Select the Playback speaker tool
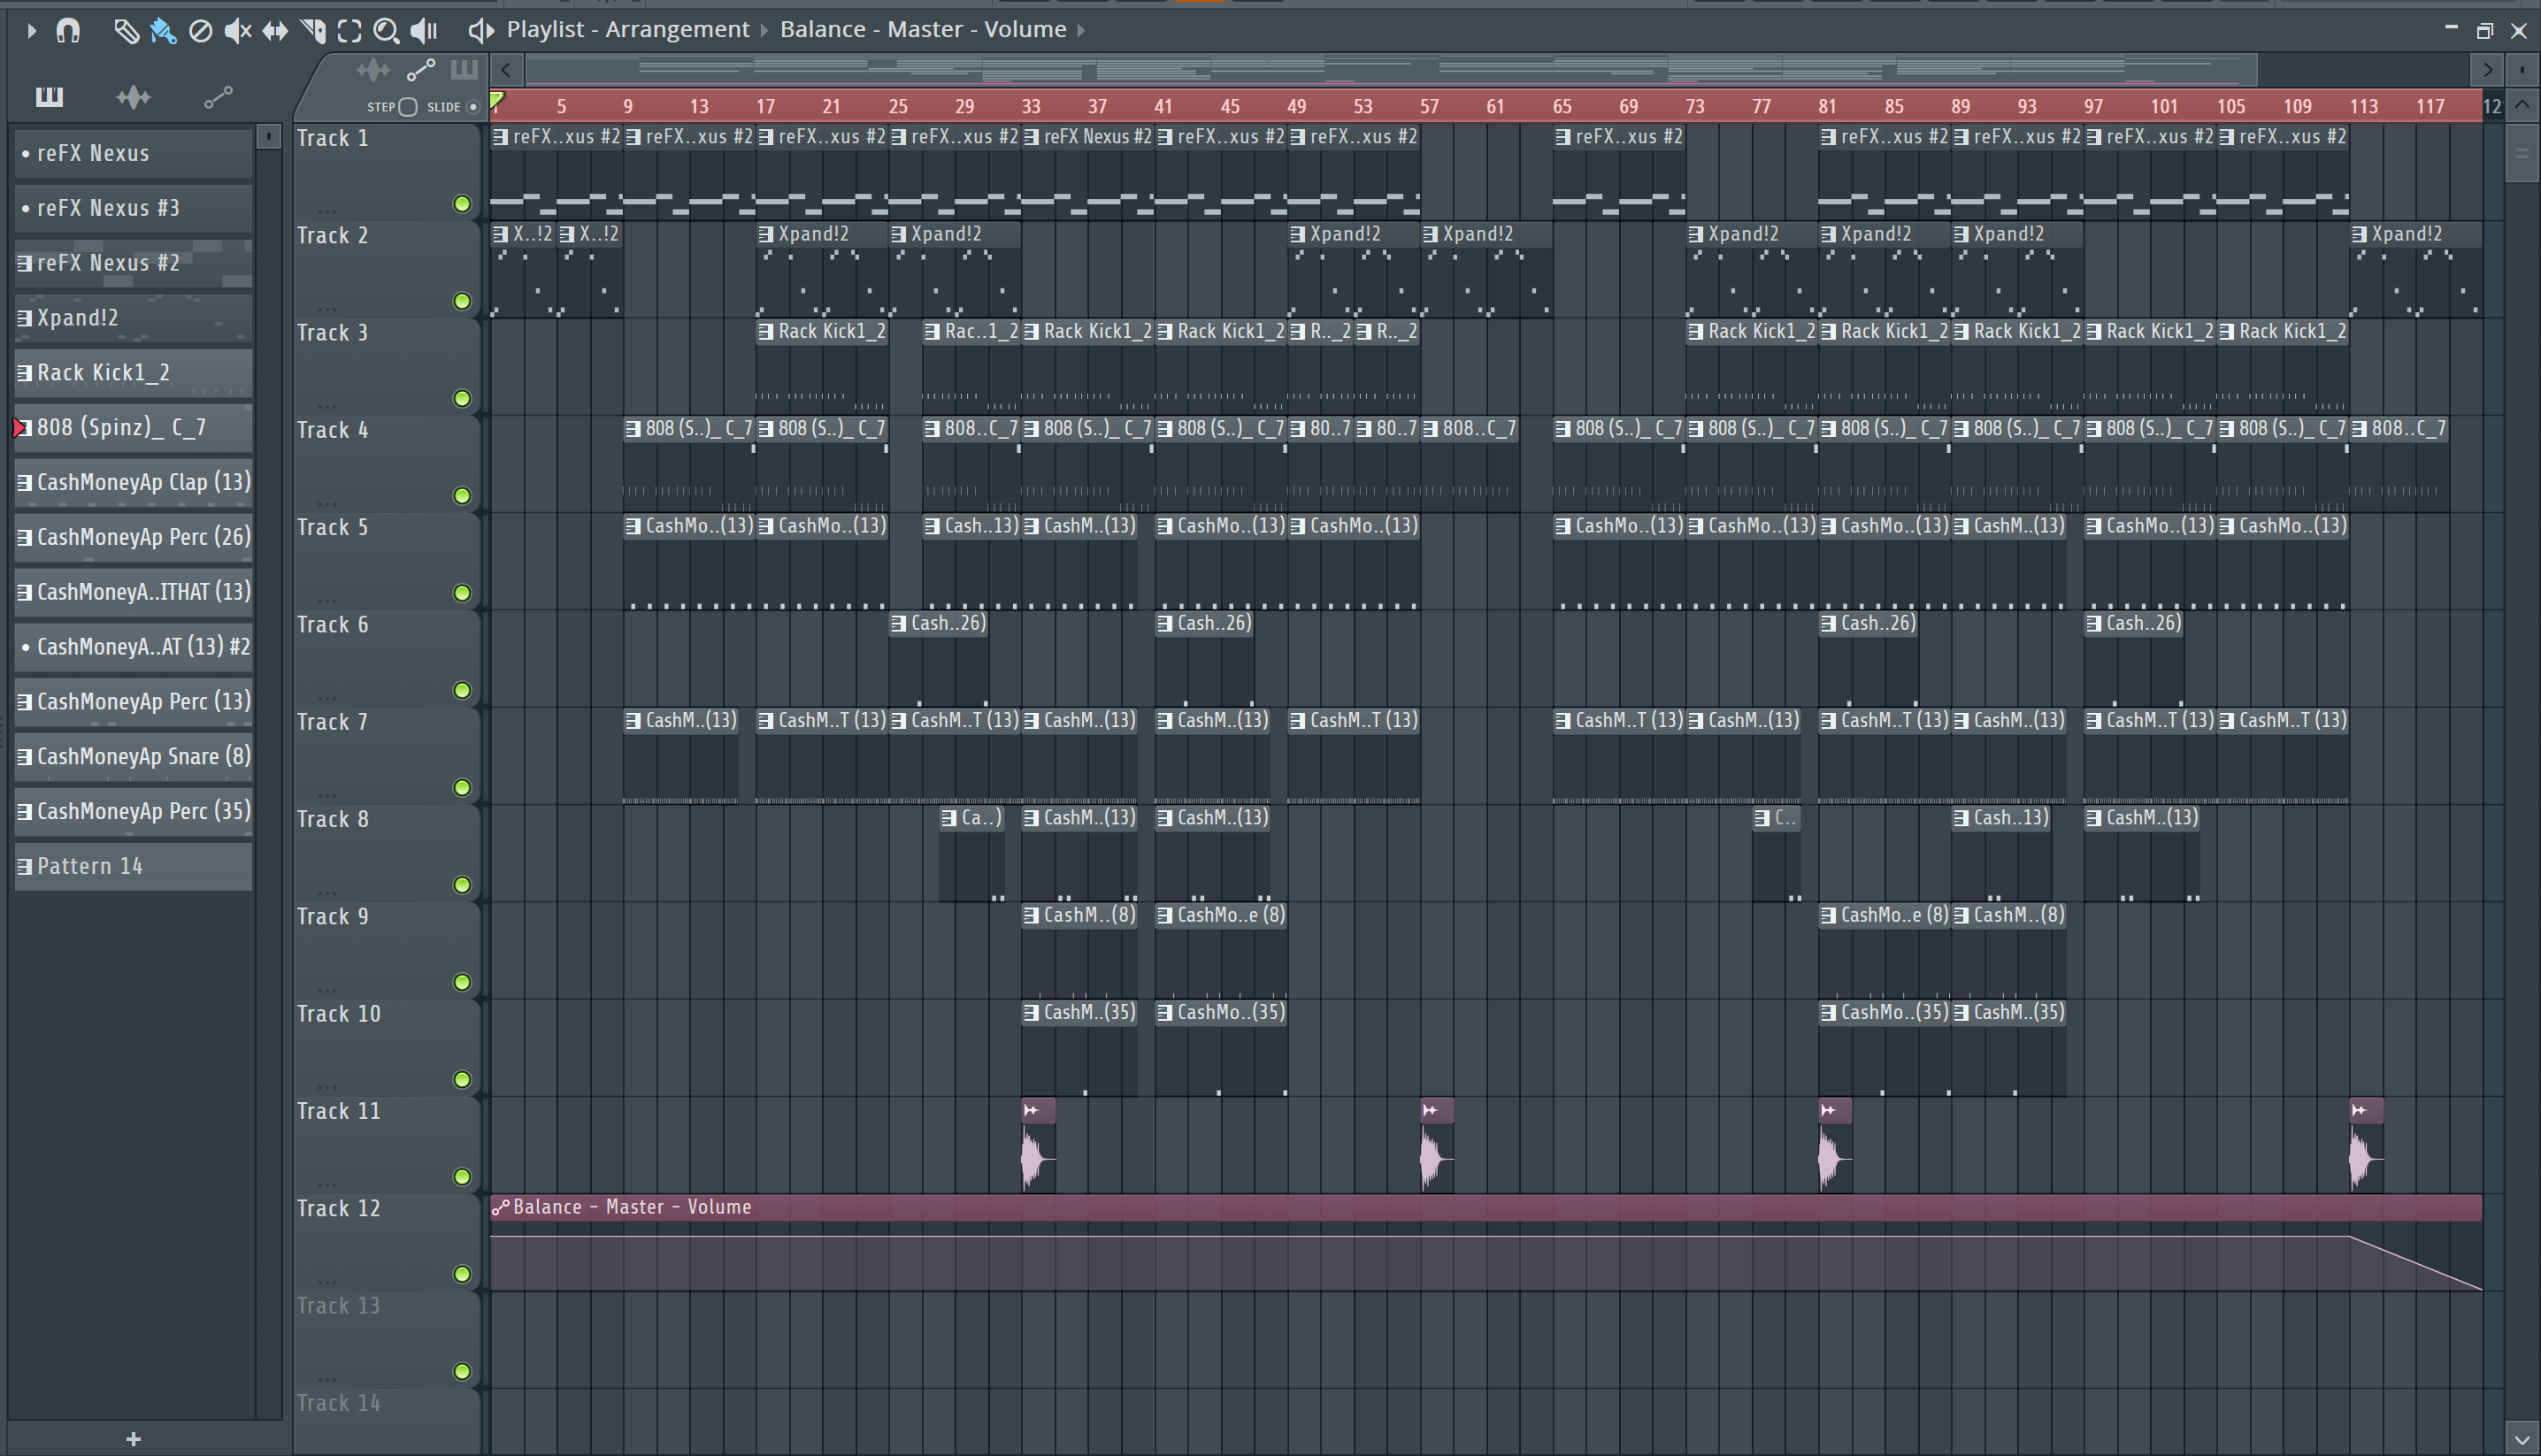 (424, 30)
